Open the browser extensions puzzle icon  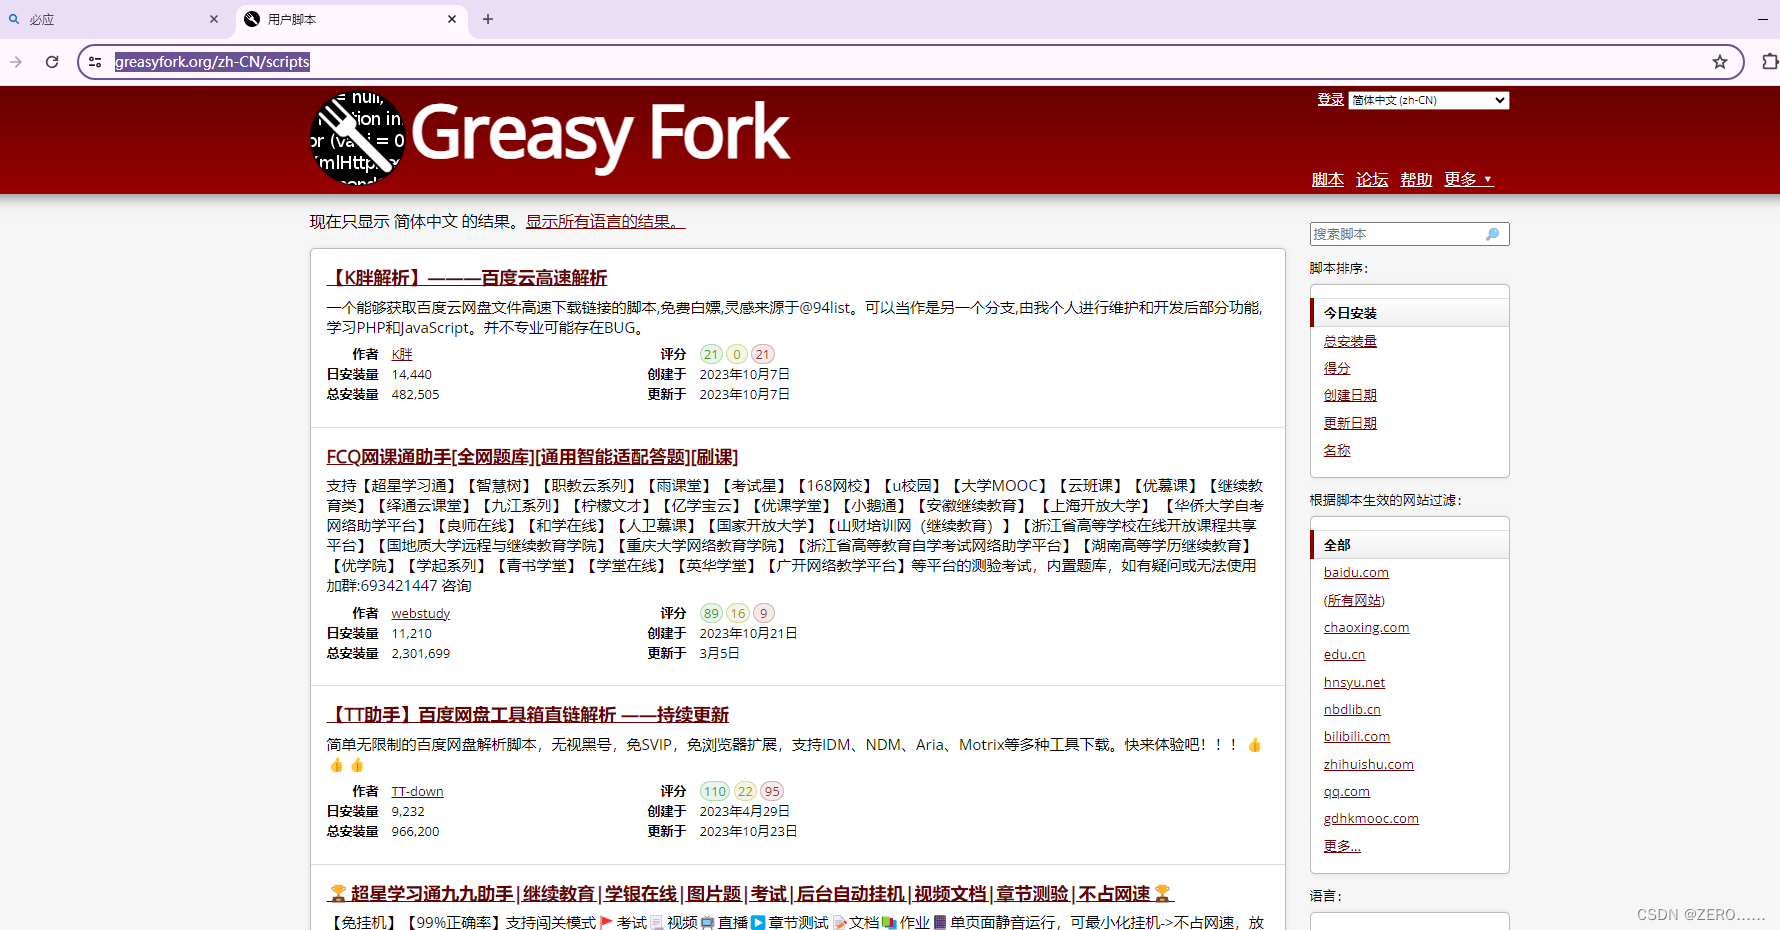[1769, 62]
